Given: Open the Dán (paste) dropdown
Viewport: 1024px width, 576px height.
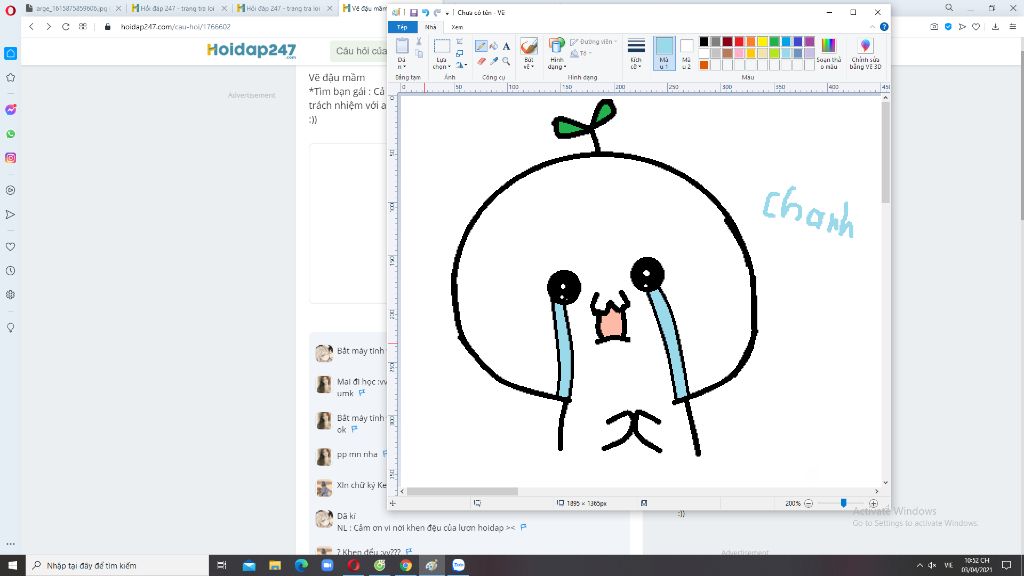Looking at the screenshot, I should point(402,63).
